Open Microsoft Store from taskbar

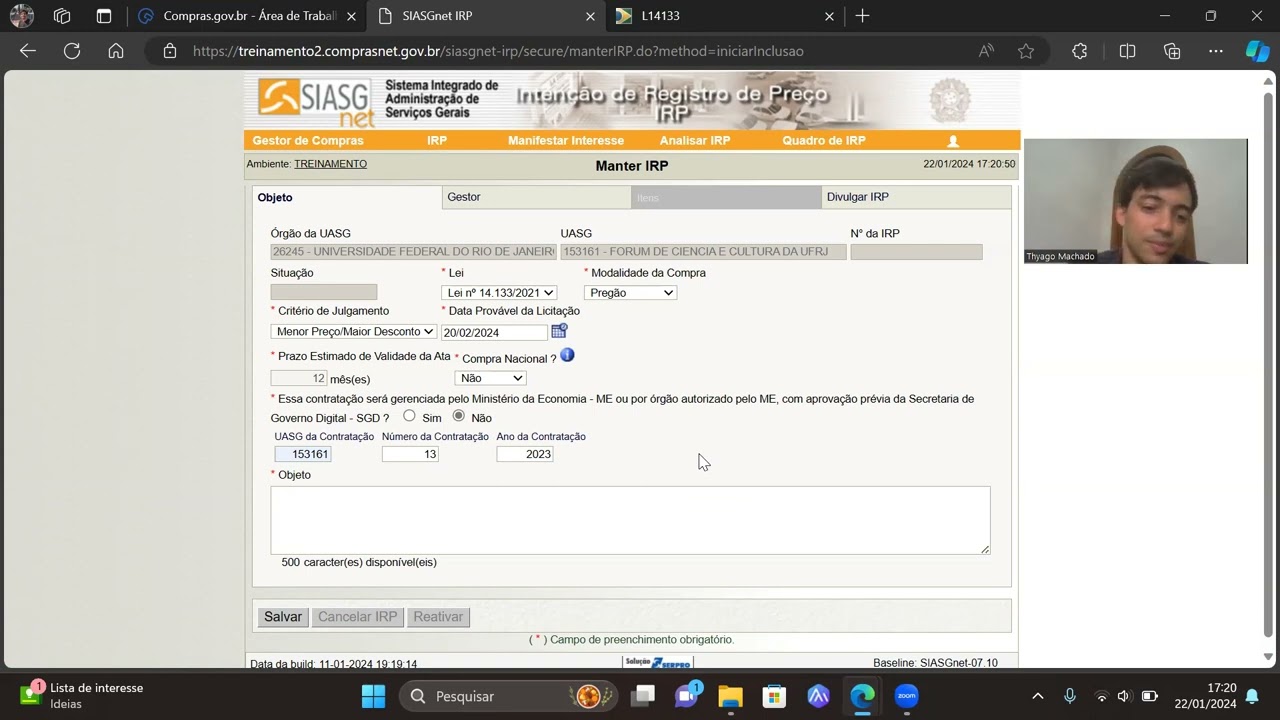click(774, 696)
